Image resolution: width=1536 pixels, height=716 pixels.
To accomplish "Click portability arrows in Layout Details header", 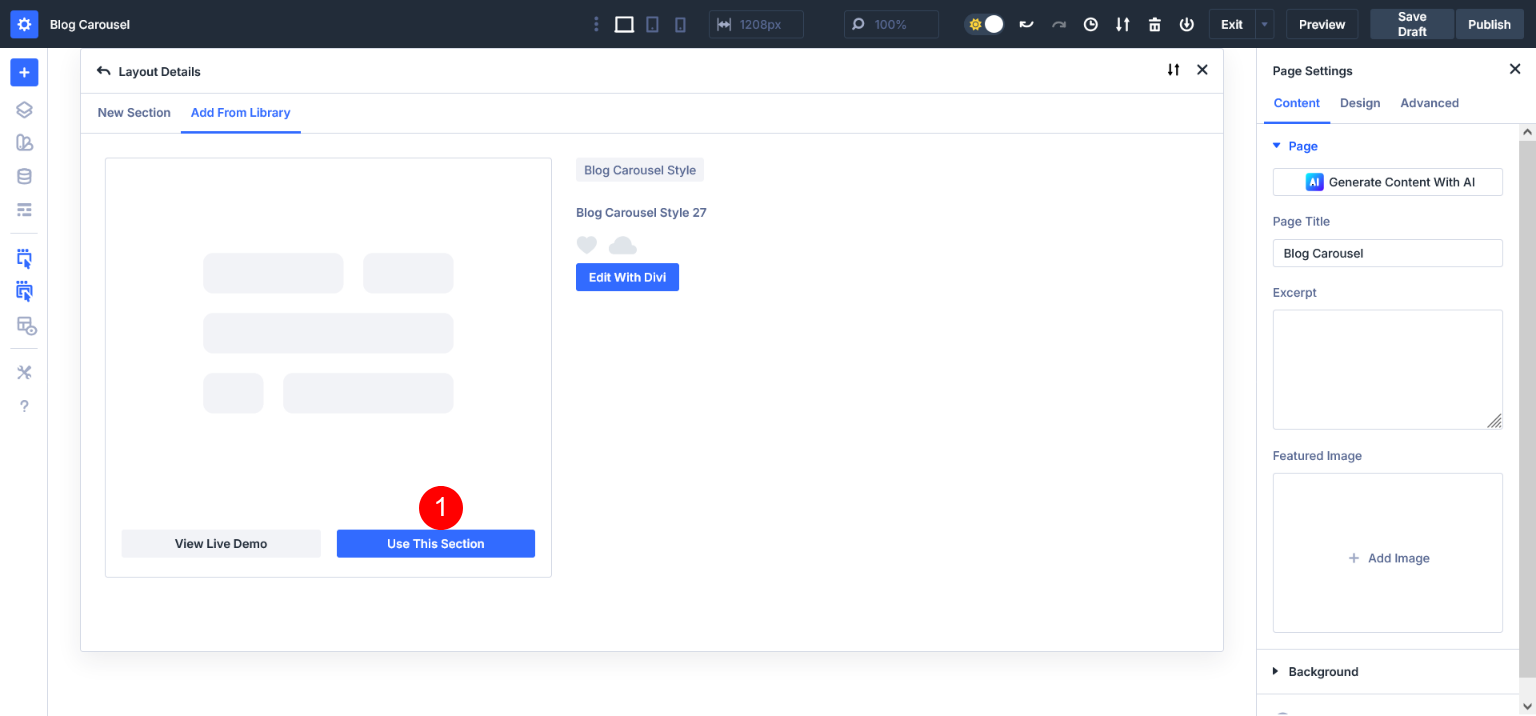I will (1173, 70).
